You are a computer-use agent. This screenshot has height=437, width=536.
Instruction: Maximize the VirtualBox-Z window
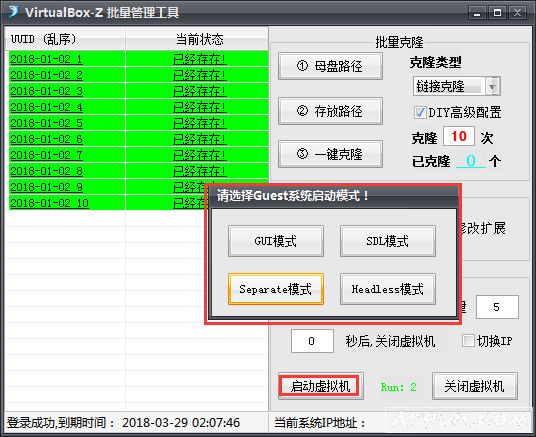[497, 13]
